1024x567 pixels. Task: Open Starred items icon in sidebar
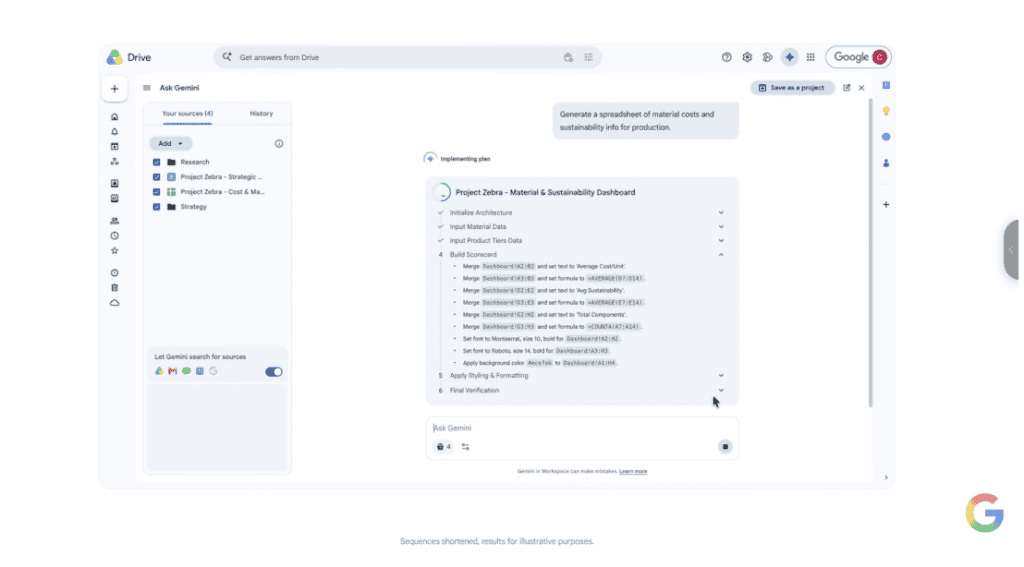[x=114, y=251]
